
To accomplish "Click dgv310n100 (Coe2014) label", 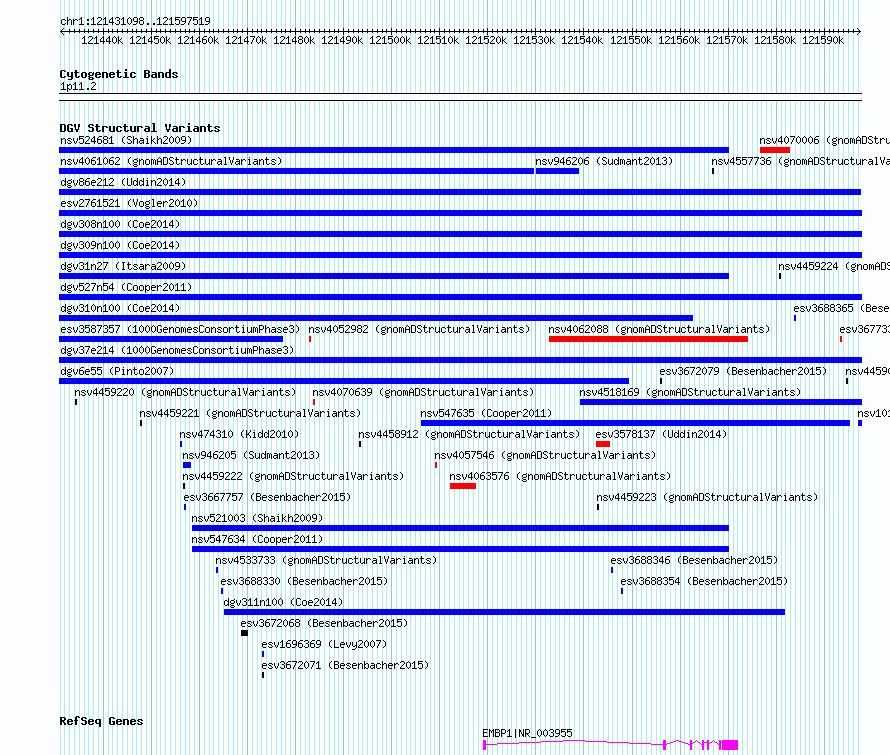I will coord(120,308).
